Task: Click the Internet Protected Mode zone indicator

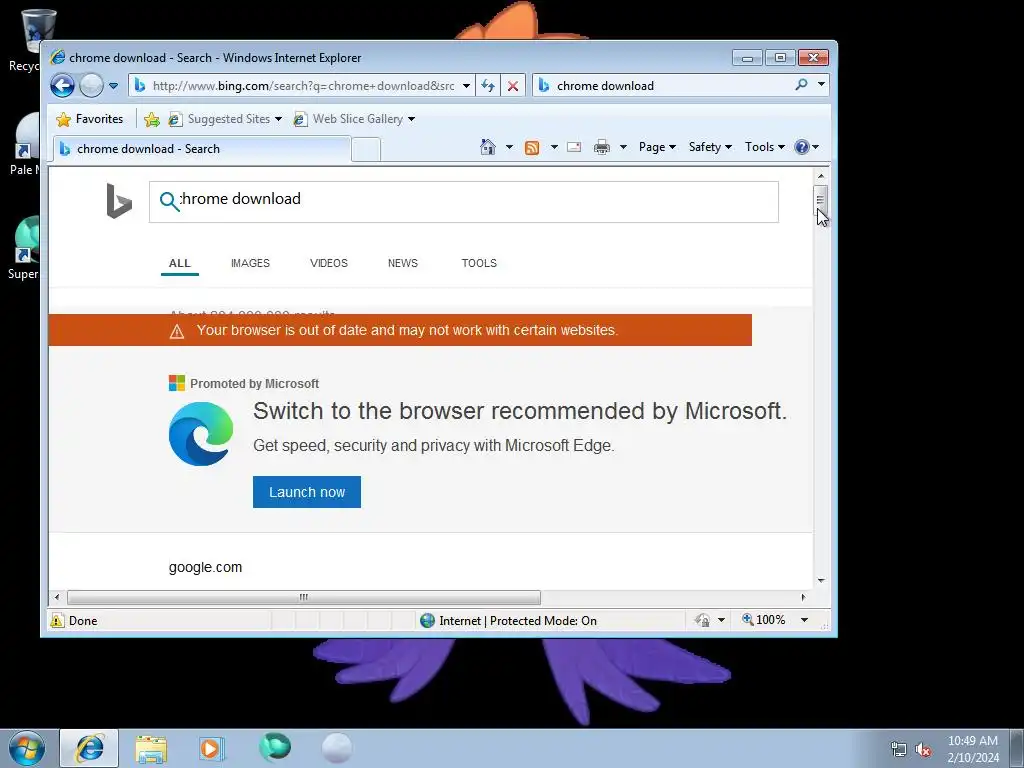Action: tap(508, 620)
